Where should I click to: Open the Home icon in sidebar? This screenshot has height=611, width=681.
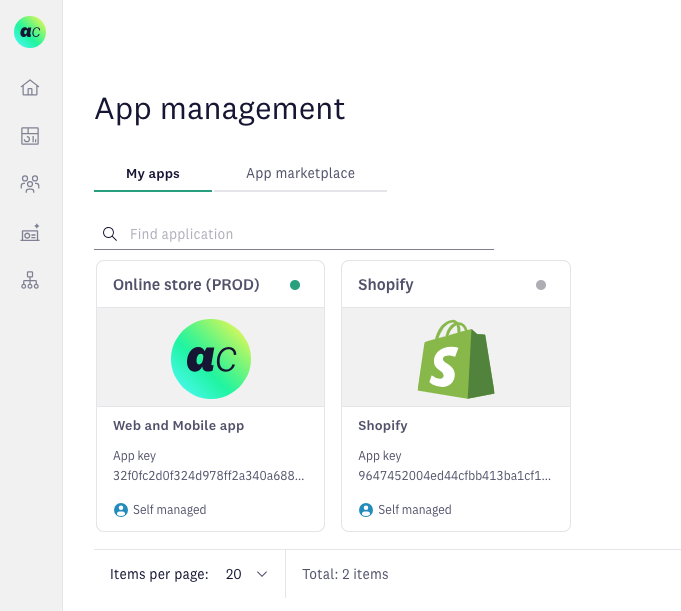30,88
